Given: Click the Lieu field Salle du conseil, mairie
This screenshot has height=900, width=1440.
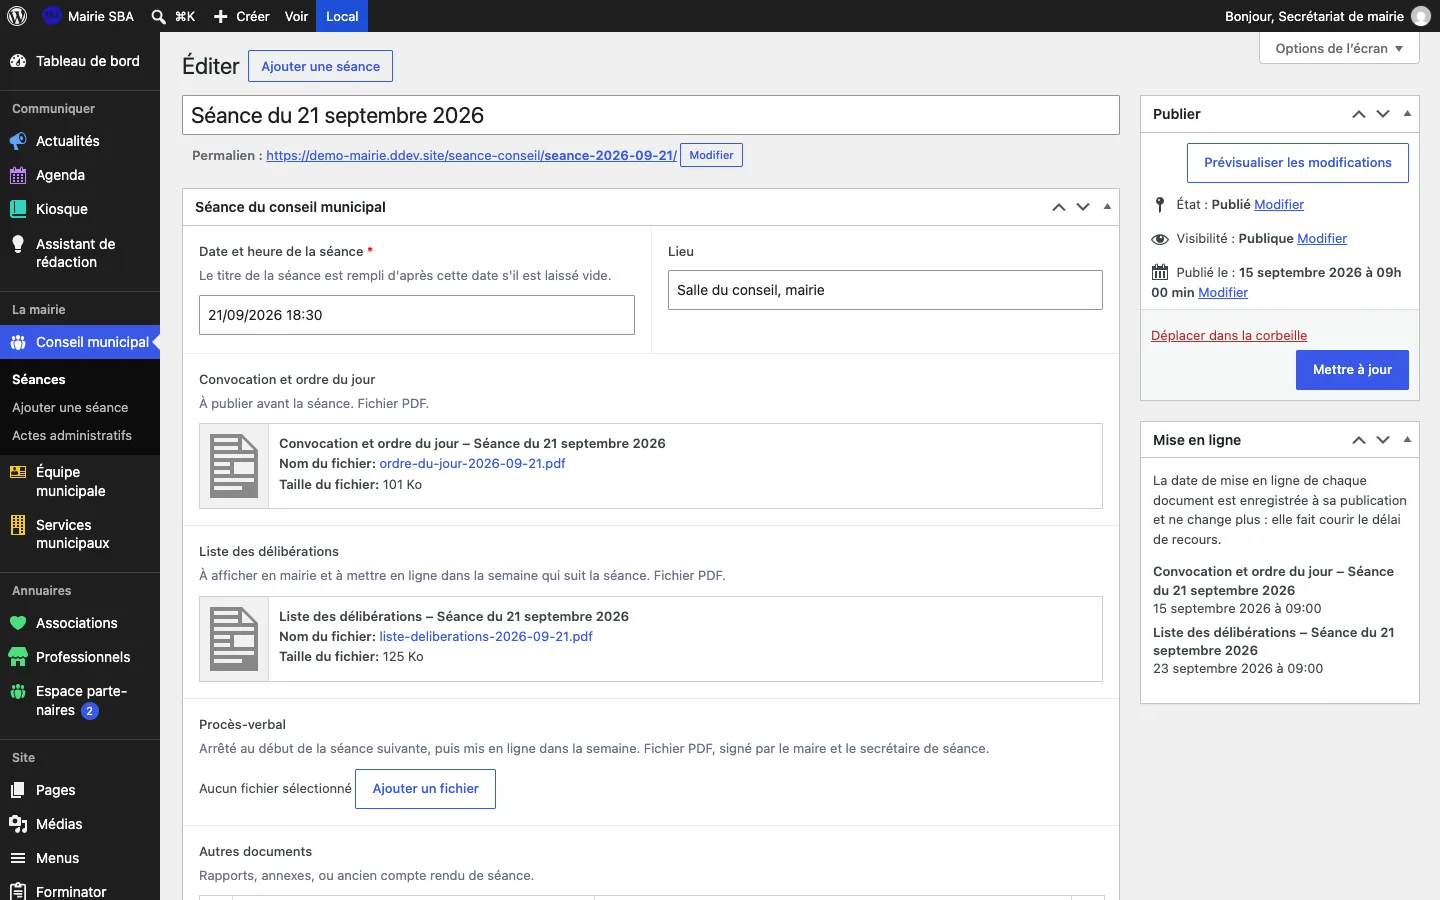Looking at the screenshot, I should tap(885, 290).
